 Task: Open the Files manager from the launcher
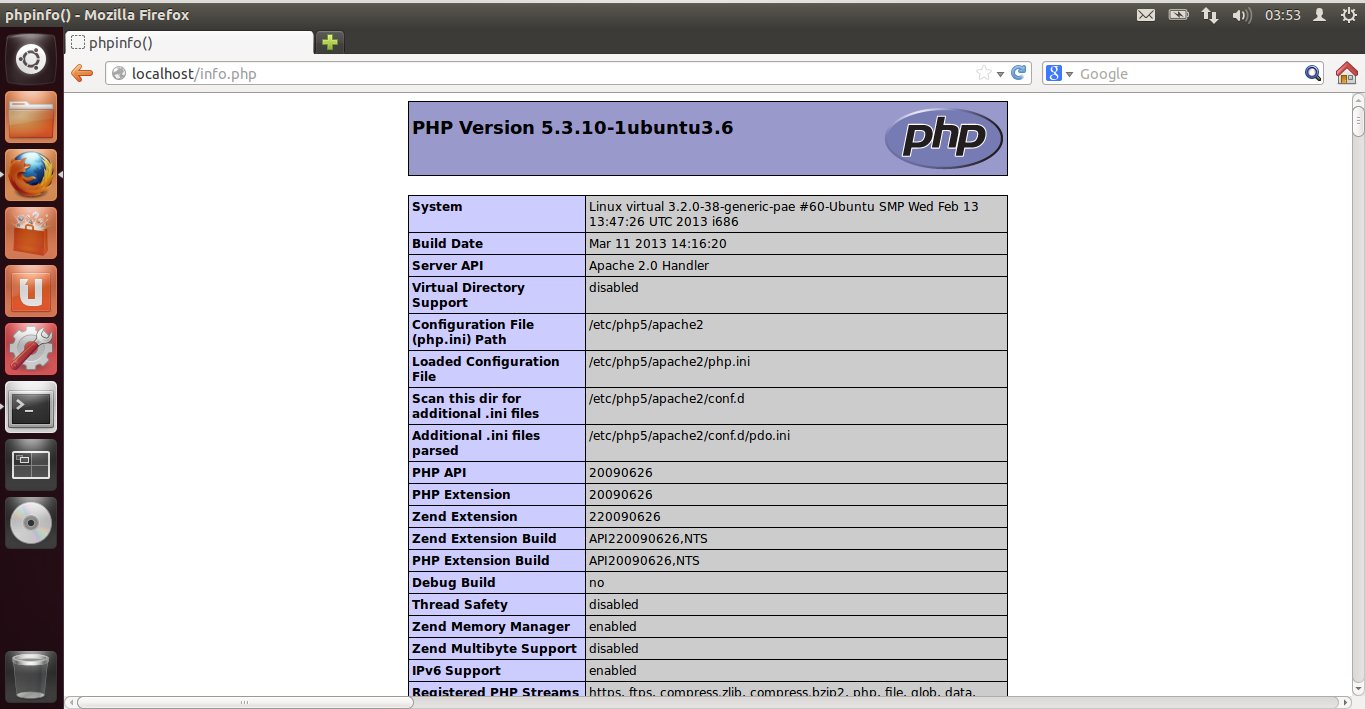(x=31, y=118)
